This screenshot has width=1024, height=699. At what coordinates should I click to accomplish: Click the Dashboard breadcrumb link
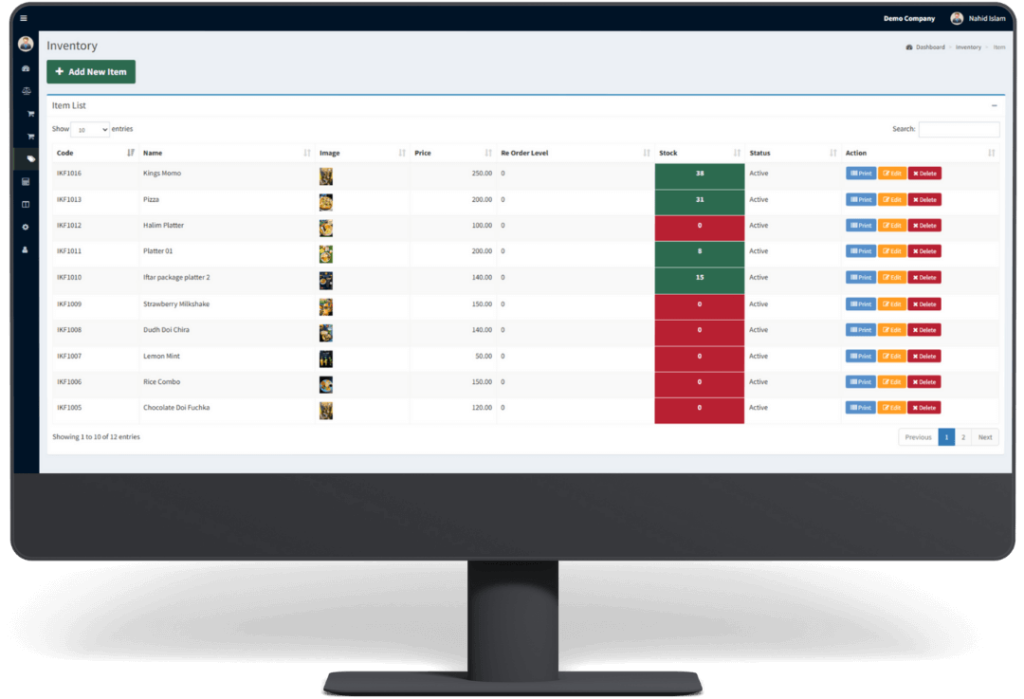(x=929, y=47)
